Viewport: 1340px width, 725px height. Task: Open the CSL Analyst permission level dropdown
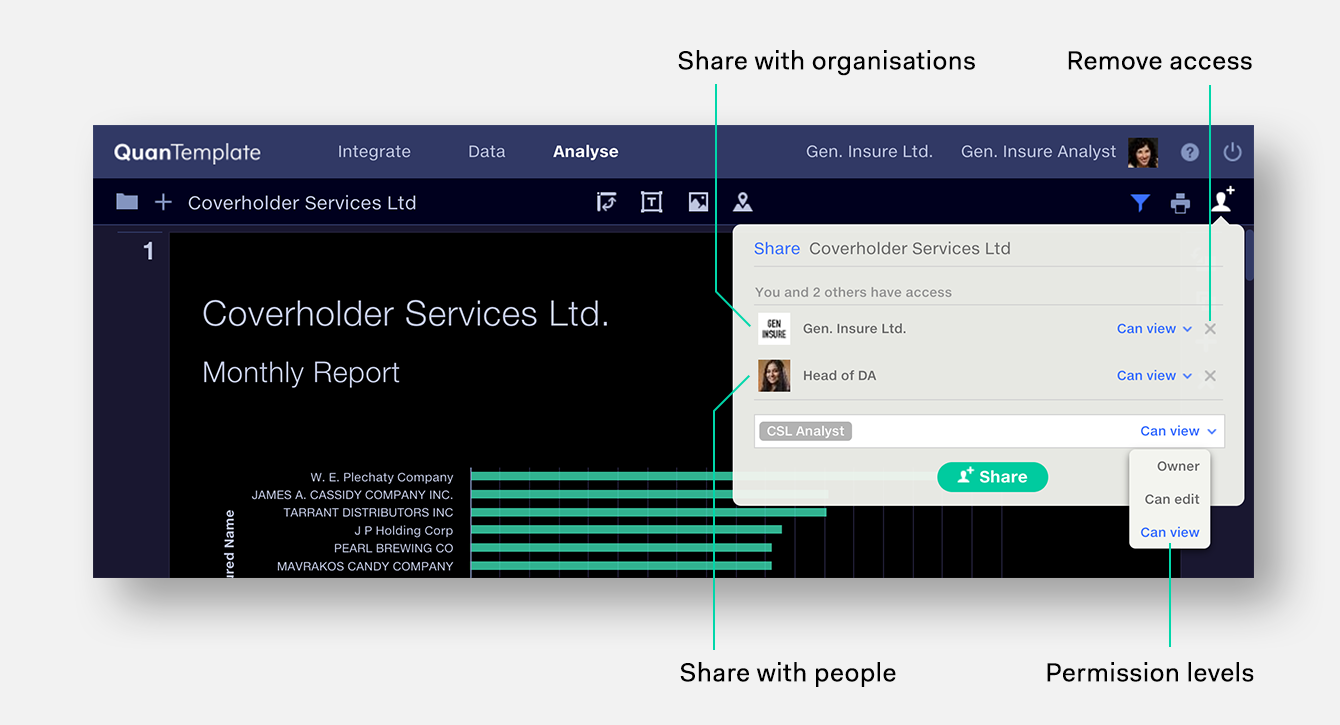(1177, 430)
